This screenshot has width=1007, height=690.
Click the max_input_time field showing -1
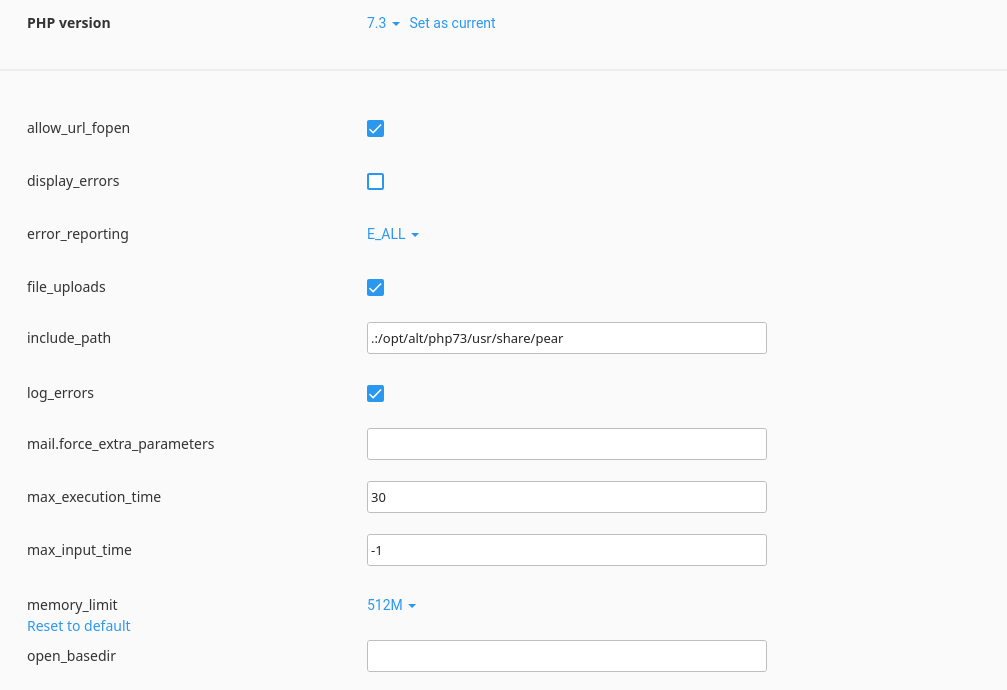[566, 550]
